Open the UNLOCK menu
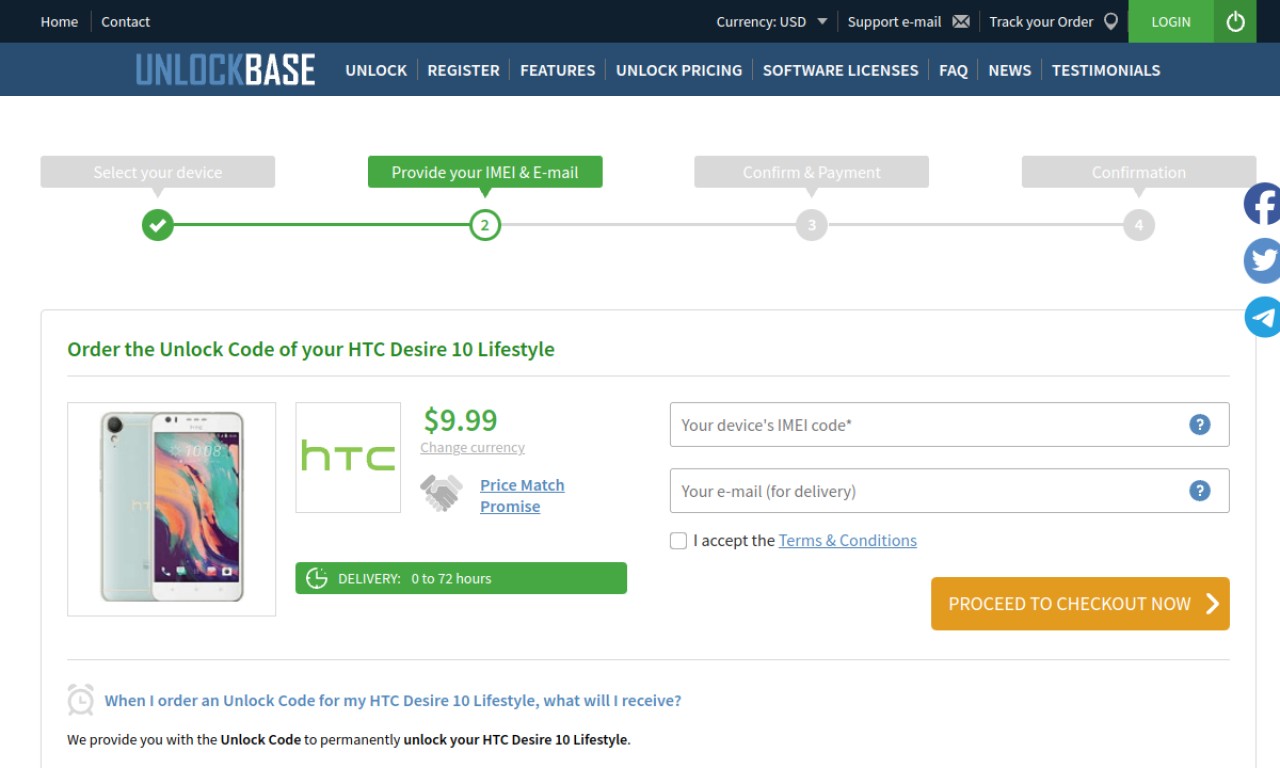This screenshot has width=1280, height=768. point(376,70)
